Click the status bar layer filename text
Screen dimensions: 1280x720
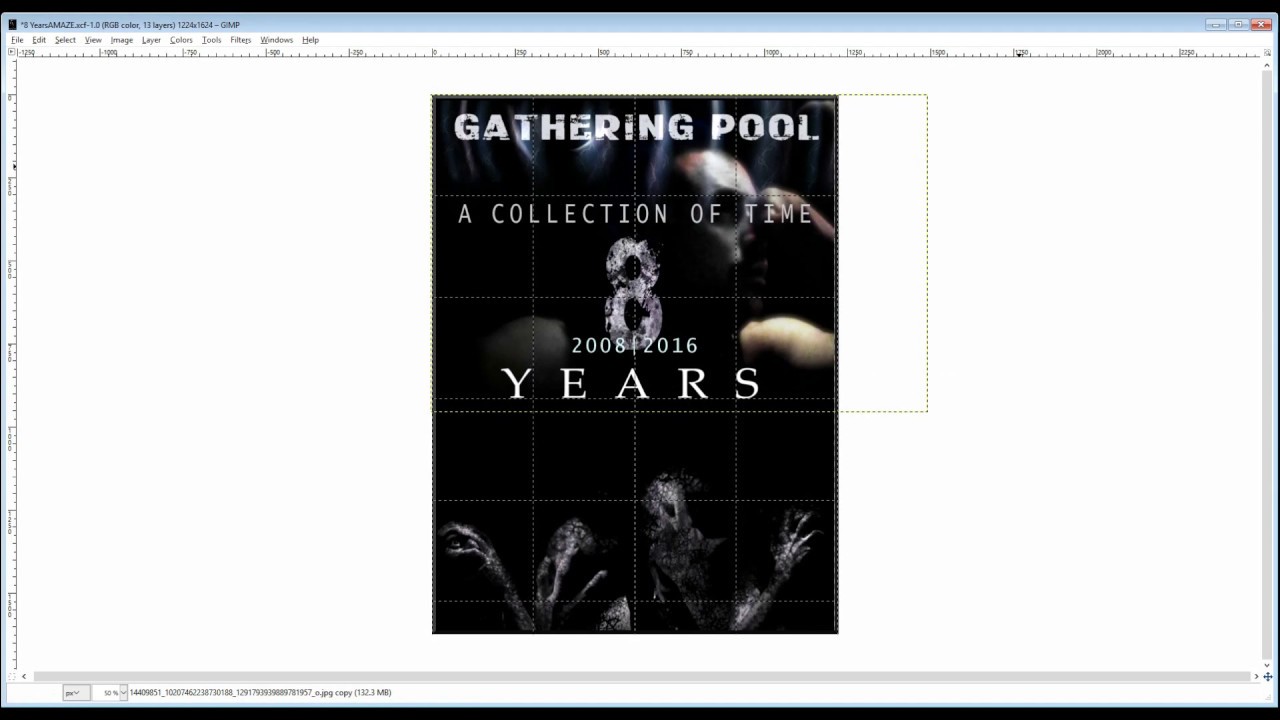260,692
